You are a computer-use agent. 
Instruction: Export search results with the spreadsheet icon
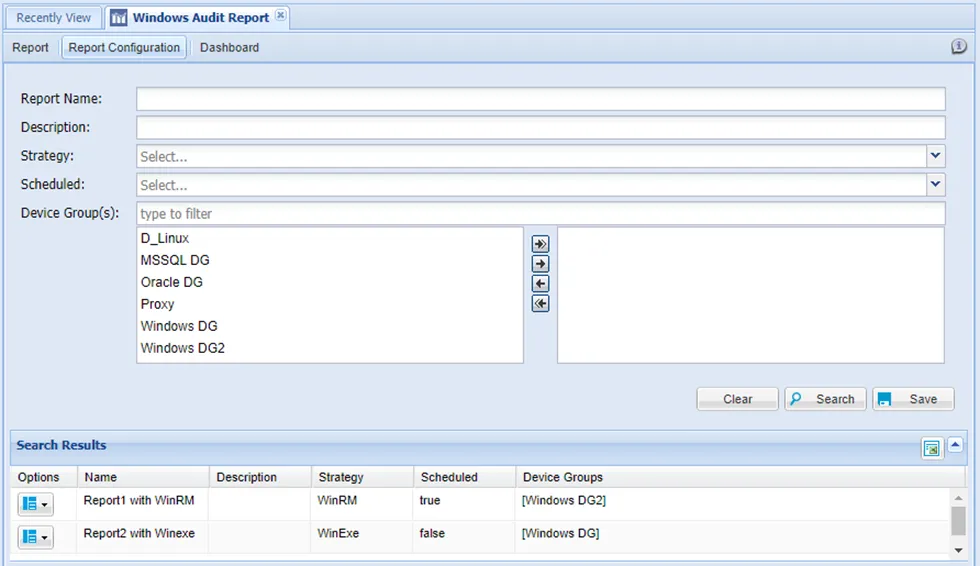tap(931, 448)
